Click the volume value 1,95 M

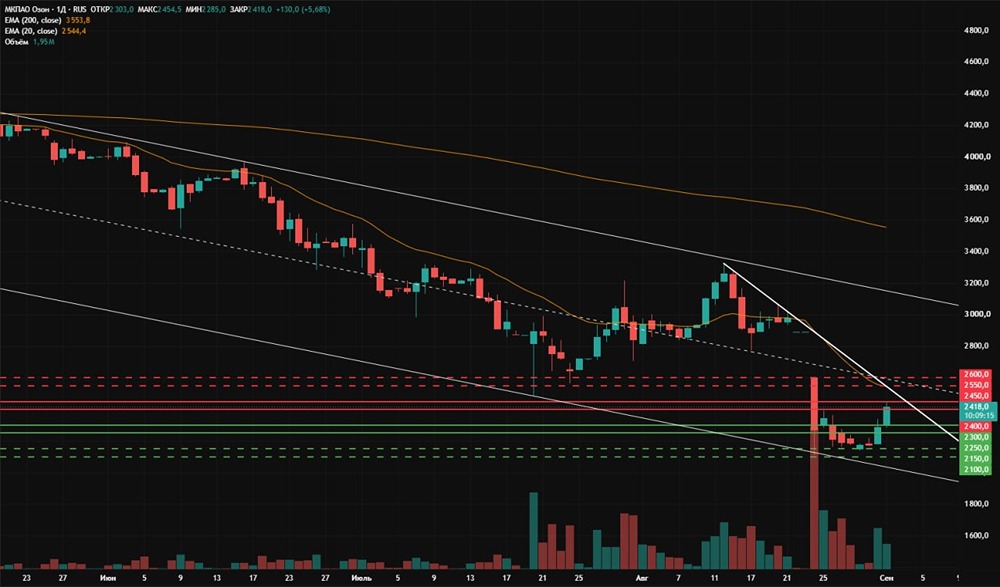click(x=43, y=41)
